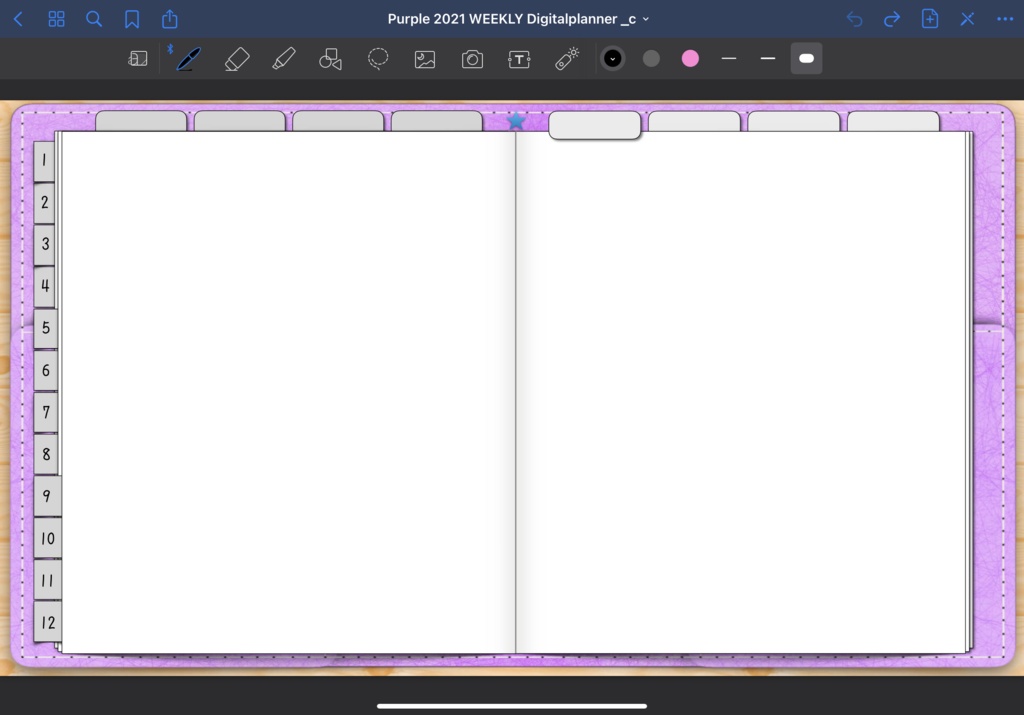This screenshot has width=1024, height=715.
Task: Open month tab 5
Action: coord(46,328)
